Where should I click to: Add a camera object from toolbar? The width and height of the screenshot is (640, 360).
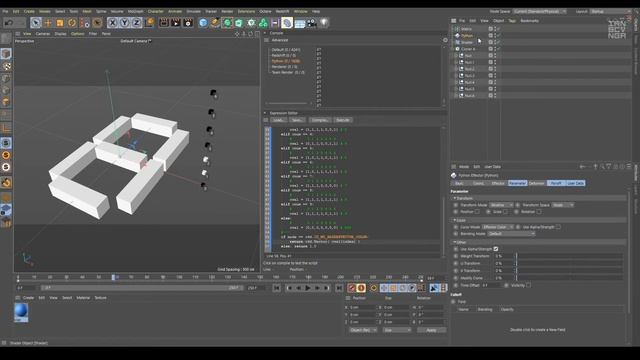point(312,23)
